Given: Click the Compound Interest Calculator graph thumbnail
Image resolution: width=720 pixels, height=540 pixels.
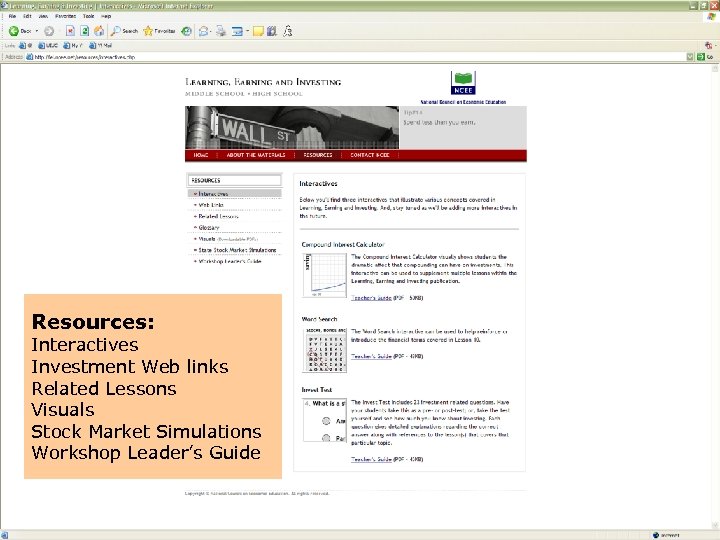Looking at the screenshot, I should [x=325, y=275].
